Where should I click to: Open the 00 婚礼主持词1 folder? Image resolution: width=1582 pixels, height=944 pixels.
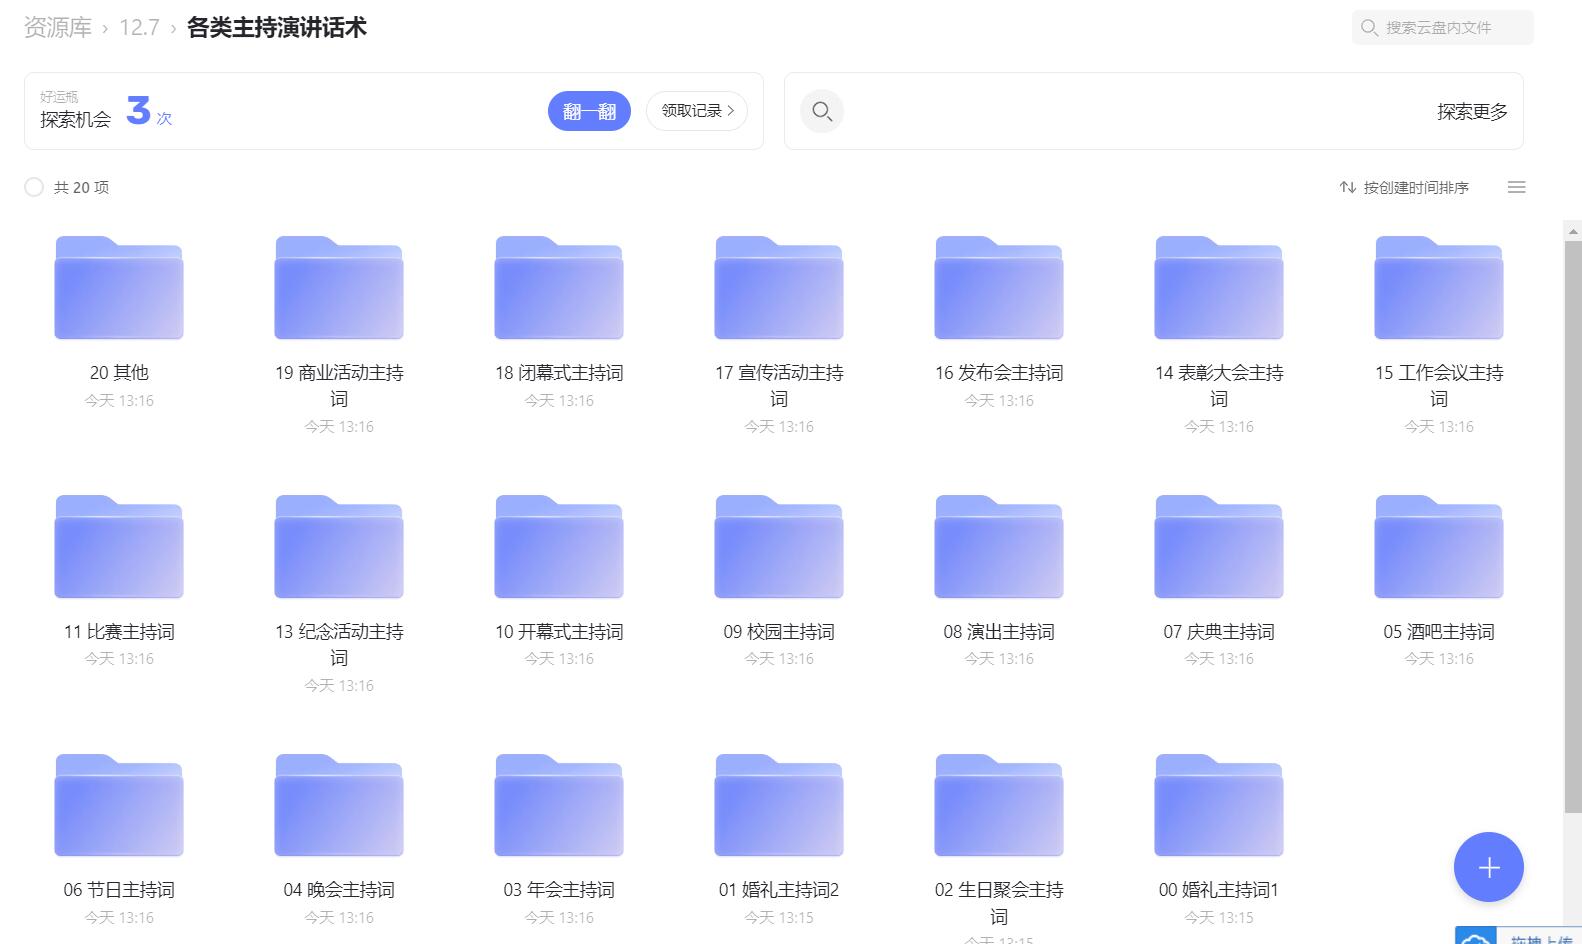[x=1219, y=806]
